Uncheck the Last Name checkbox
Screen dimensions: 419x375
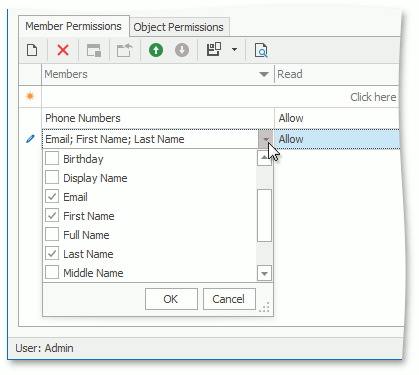coord(52,253)
